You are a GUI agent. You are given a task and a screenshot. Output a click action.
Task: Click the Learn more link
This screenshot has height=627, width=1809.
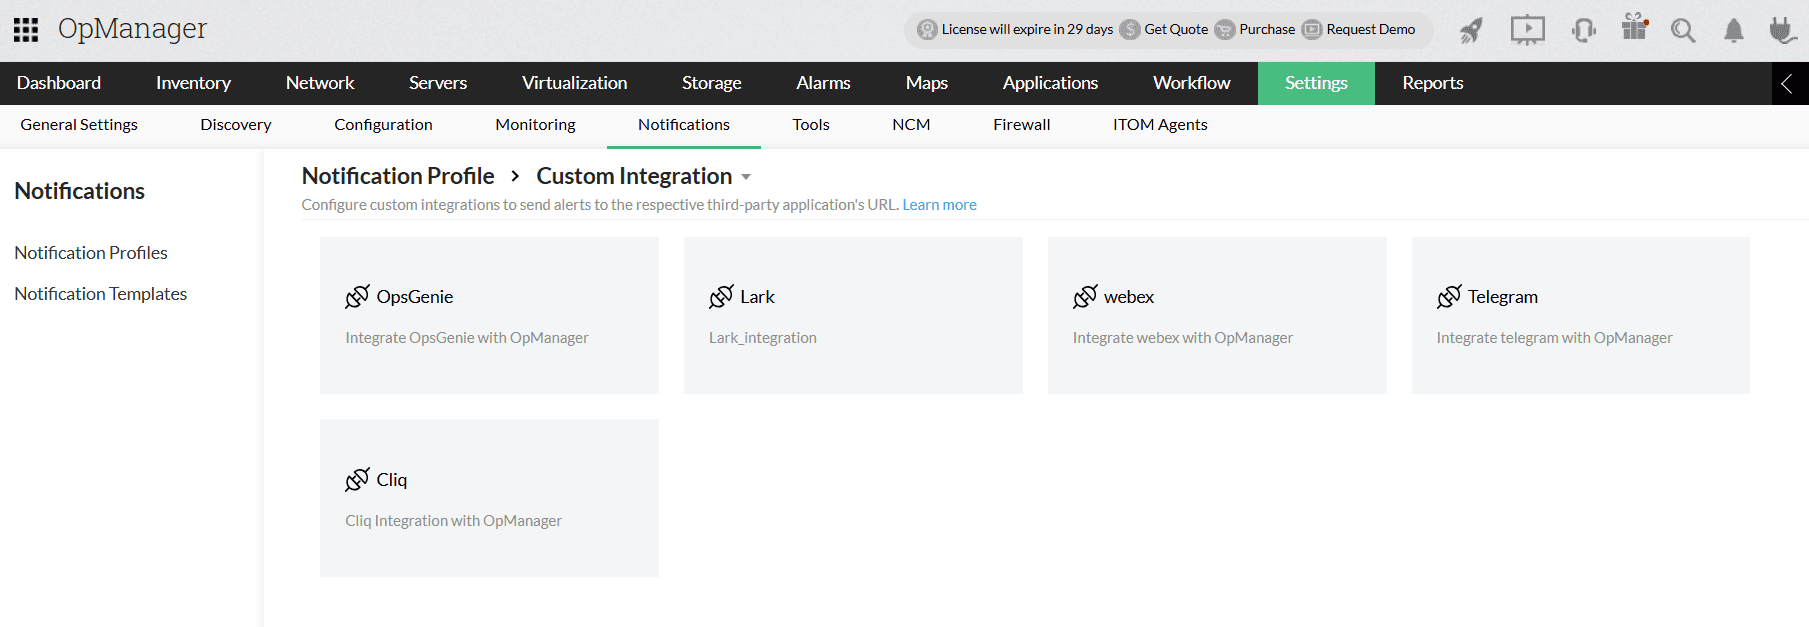[x=939, y=205]
